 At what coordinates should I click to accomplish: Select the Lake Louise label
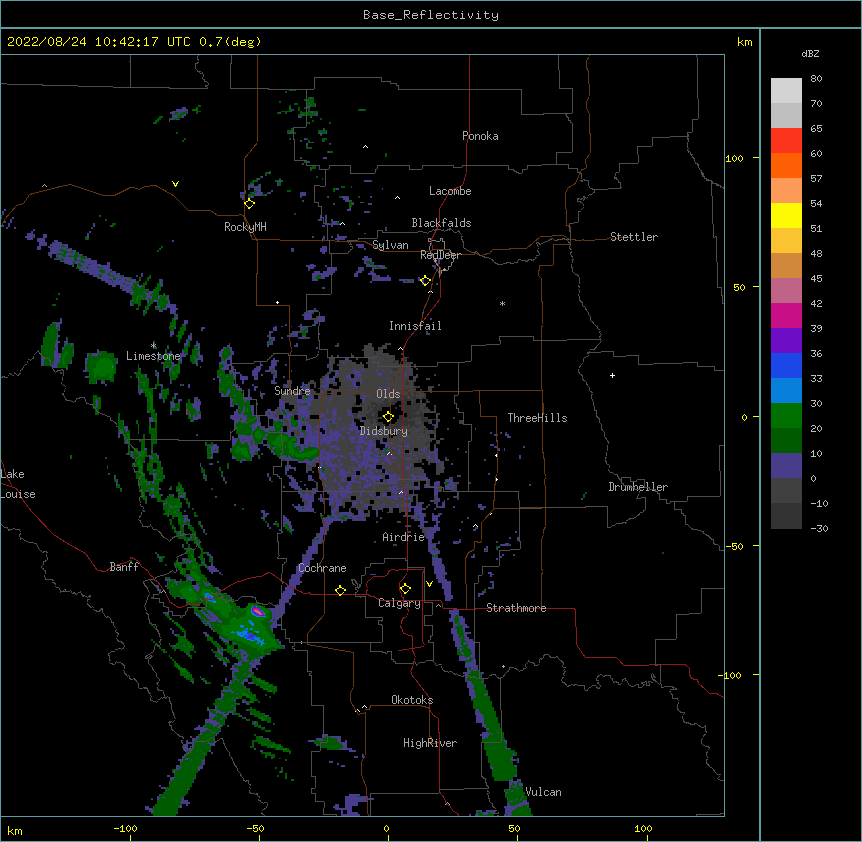tap(18, 484)
